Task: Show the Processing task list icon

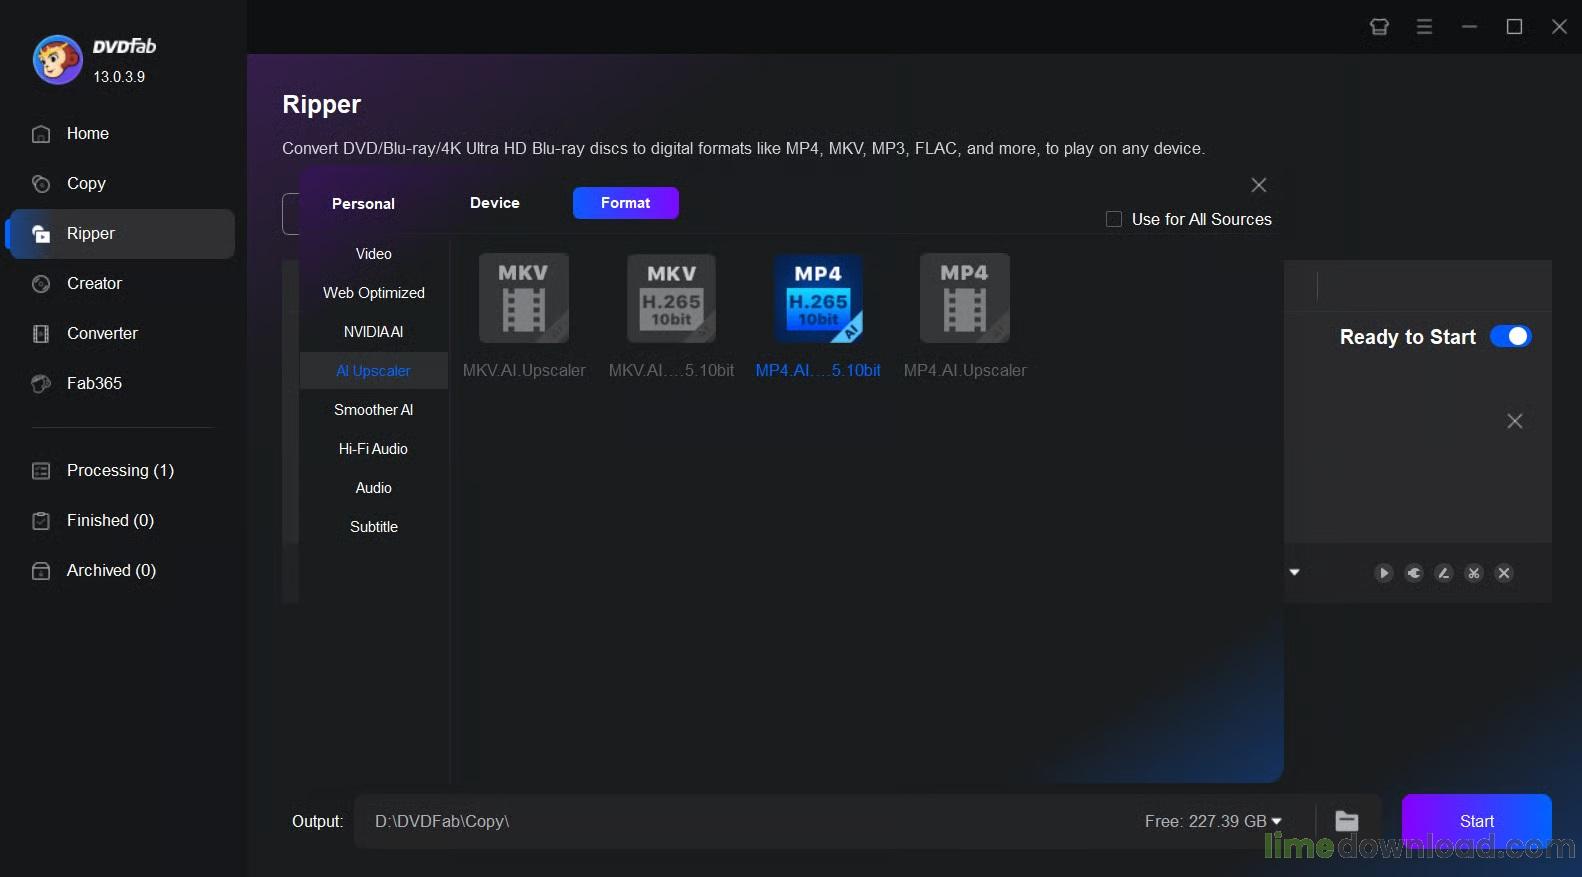Action: 41,471
